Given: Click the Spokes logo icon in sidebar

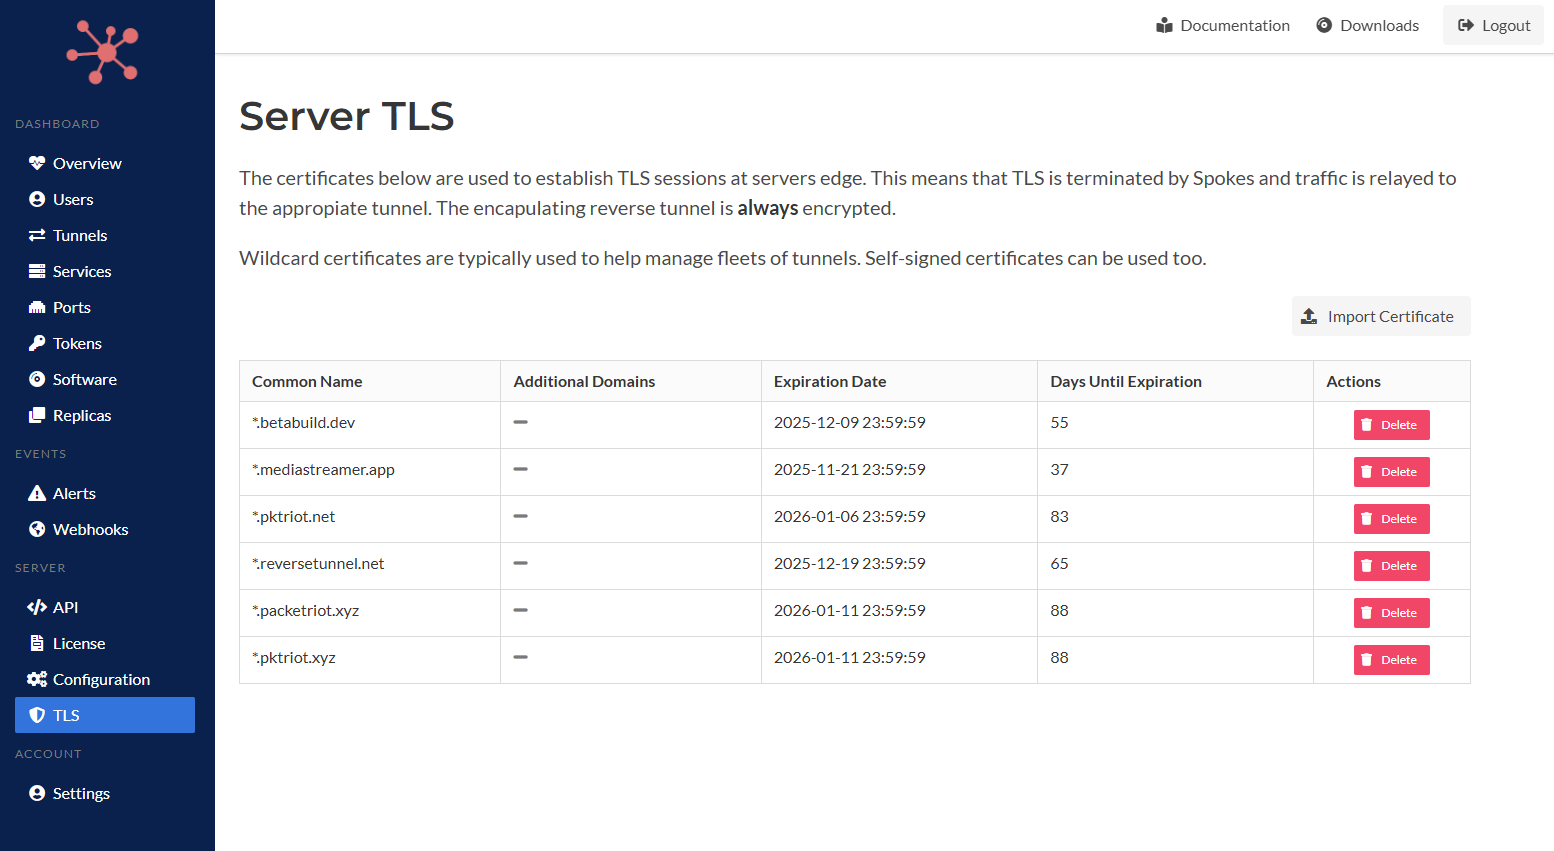Looking at the screenshot, I should point(103,52).
